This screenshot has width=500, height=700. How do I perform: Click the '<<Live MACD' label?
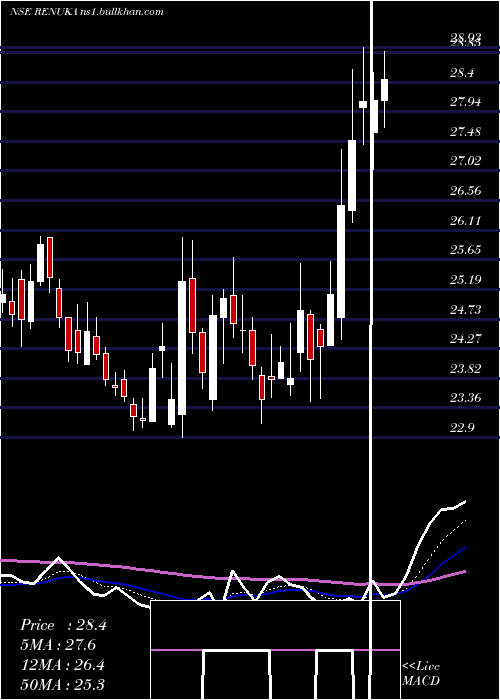(421, 673)
